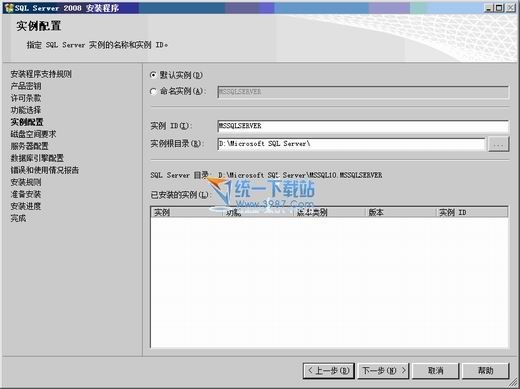Select 功能选择 step in sidebar
The width and height of the screenshot is (520, 389).
[x=26, y=110]
